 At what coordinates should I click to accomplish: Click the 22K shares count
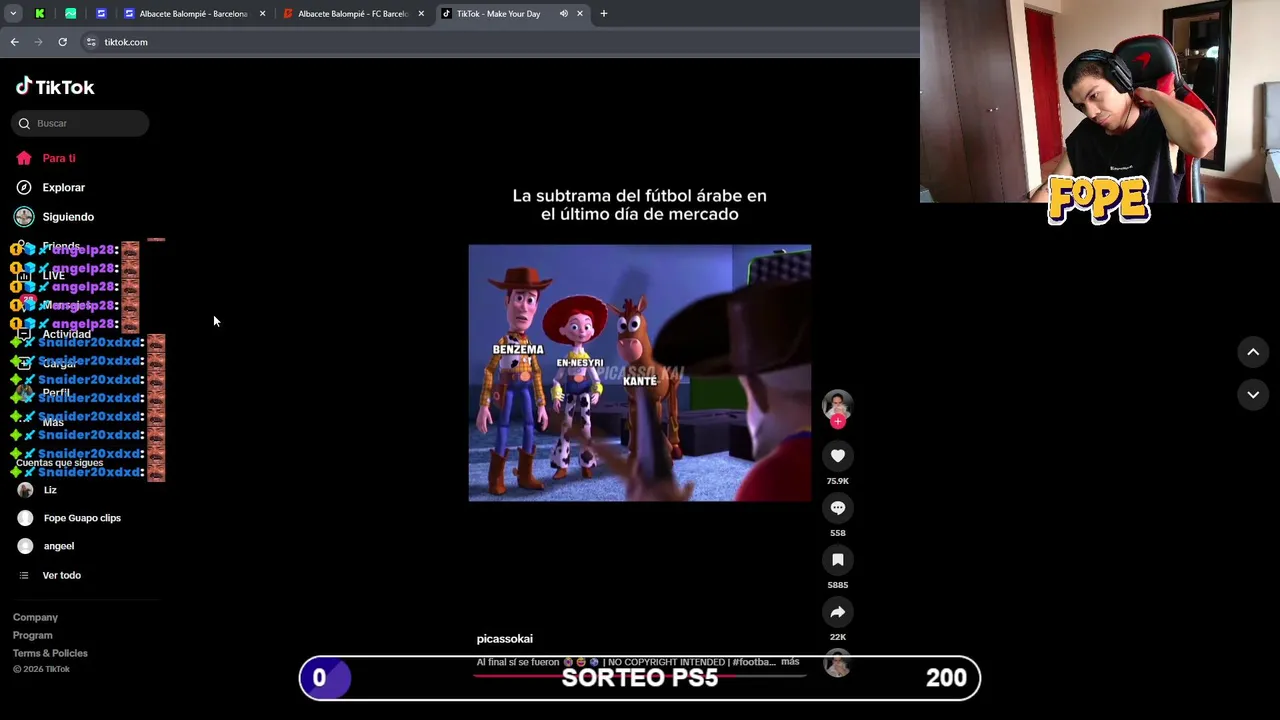838,637
